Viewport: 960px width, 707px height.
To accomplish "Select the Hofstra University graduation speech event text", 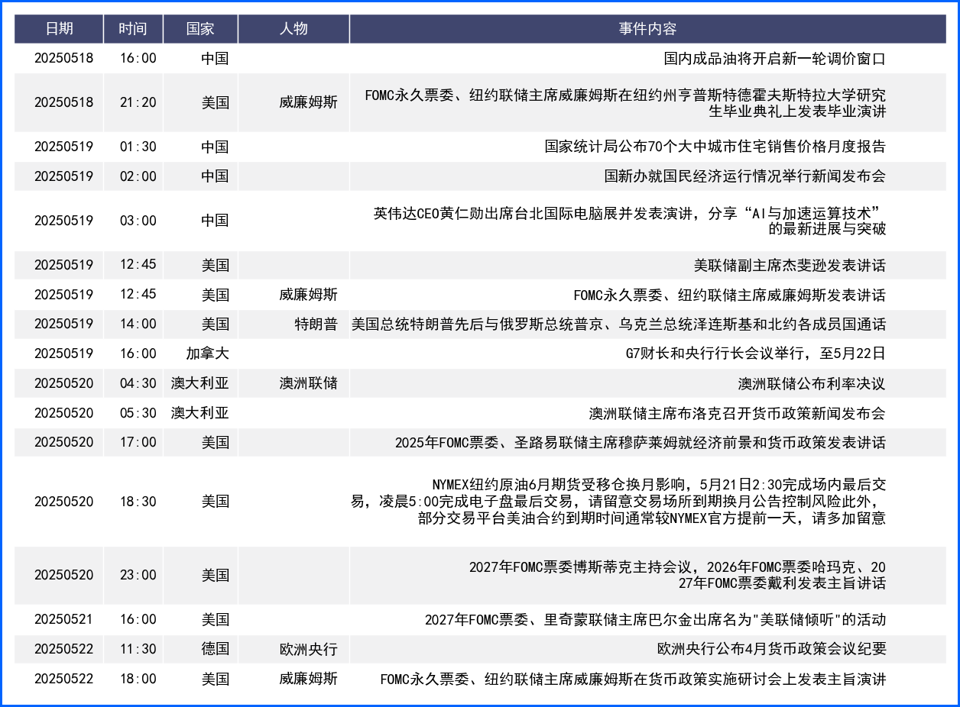I will [x=625, y=103].
